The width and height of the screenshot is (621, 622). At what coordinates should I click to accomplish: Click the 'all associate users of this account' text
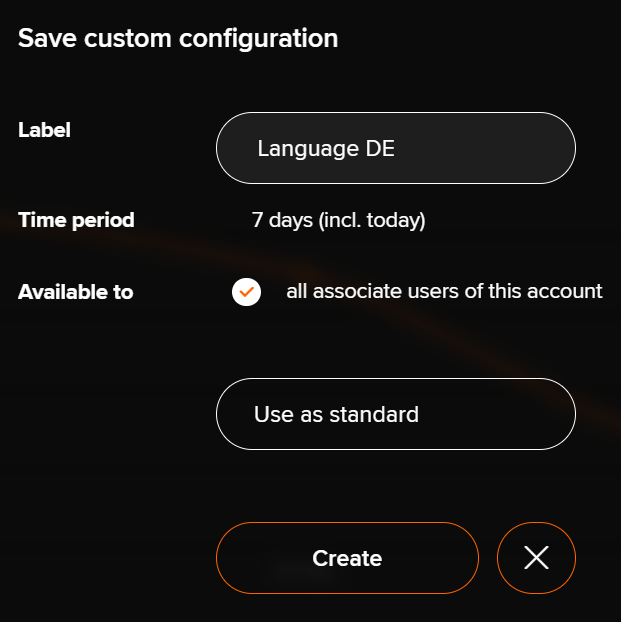click(444, 291)
